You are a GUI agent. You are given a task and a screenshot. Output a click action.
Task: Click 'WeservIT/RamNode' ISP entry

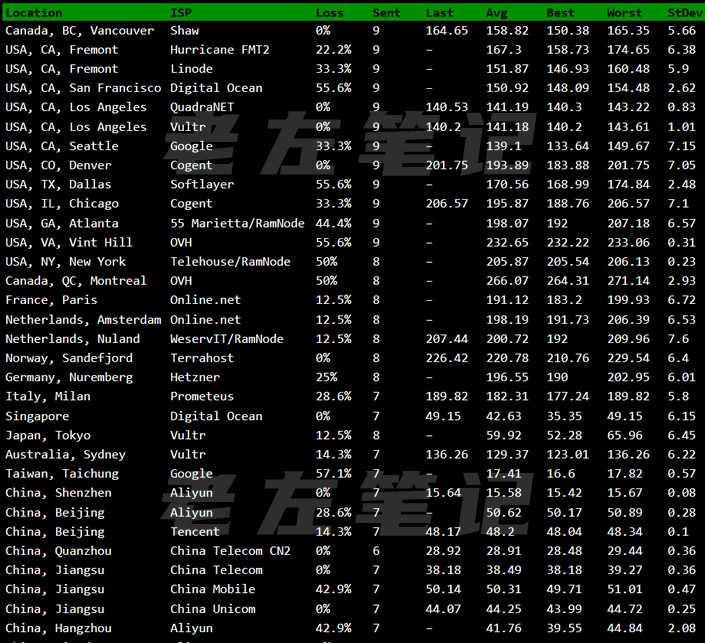tap(227, 339)
